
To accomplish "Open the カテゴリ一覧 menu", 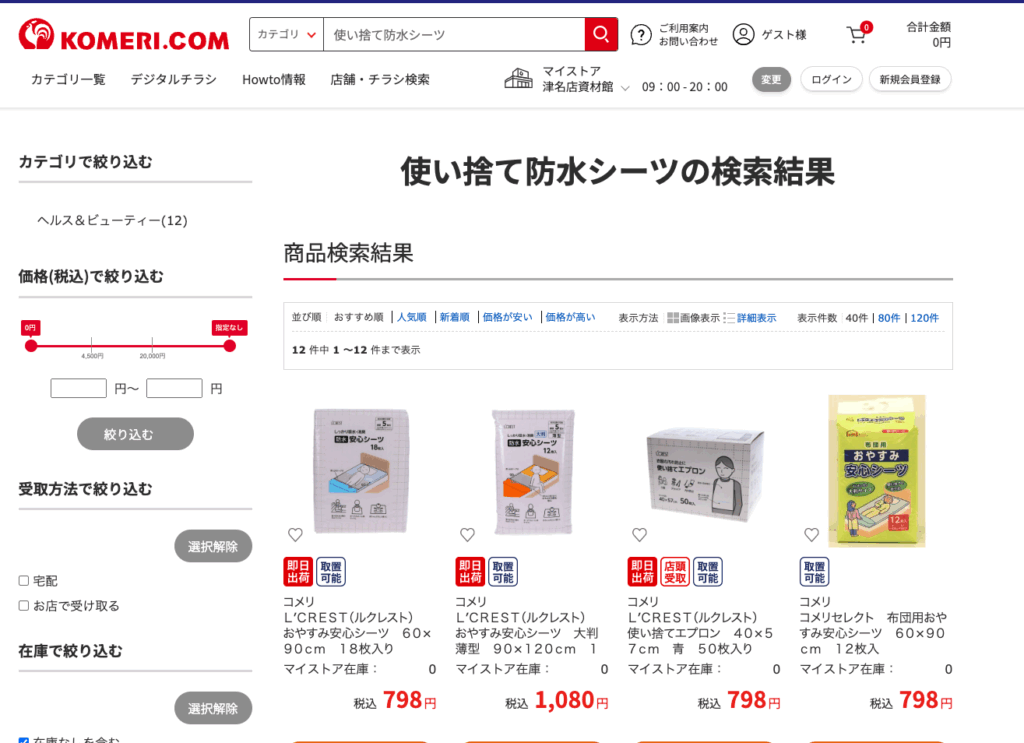I will 69,80.
